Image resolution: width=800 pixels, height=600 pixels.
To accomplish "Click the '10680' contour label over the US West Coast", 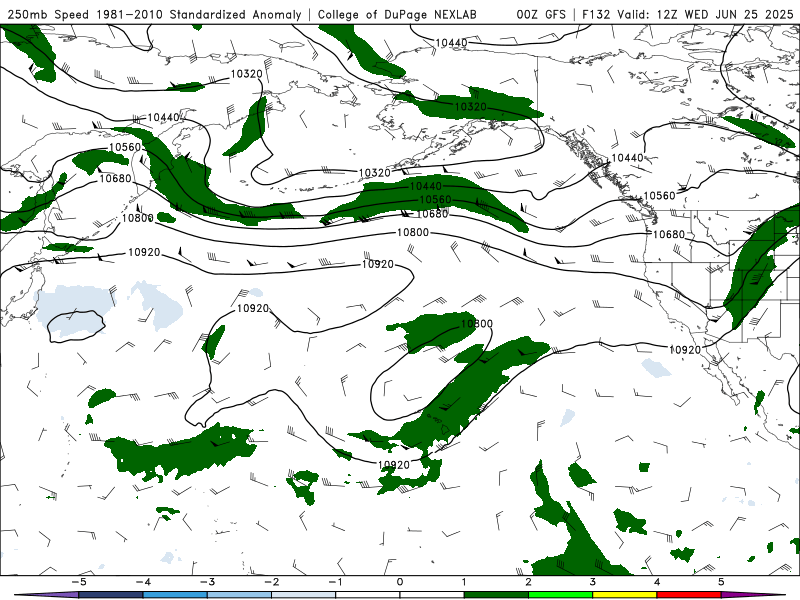I will tap(669, 234).
